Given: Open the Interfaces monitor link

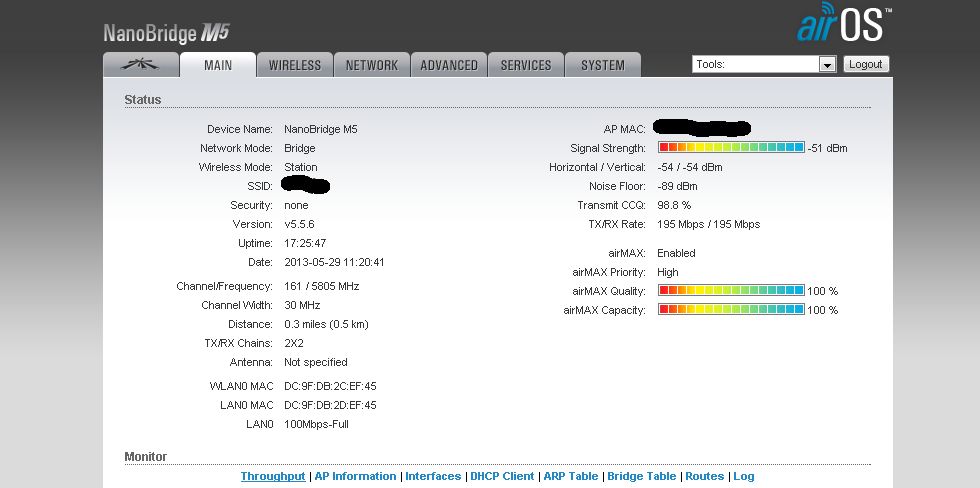Looking at the screenshot, I should (433, 476).
